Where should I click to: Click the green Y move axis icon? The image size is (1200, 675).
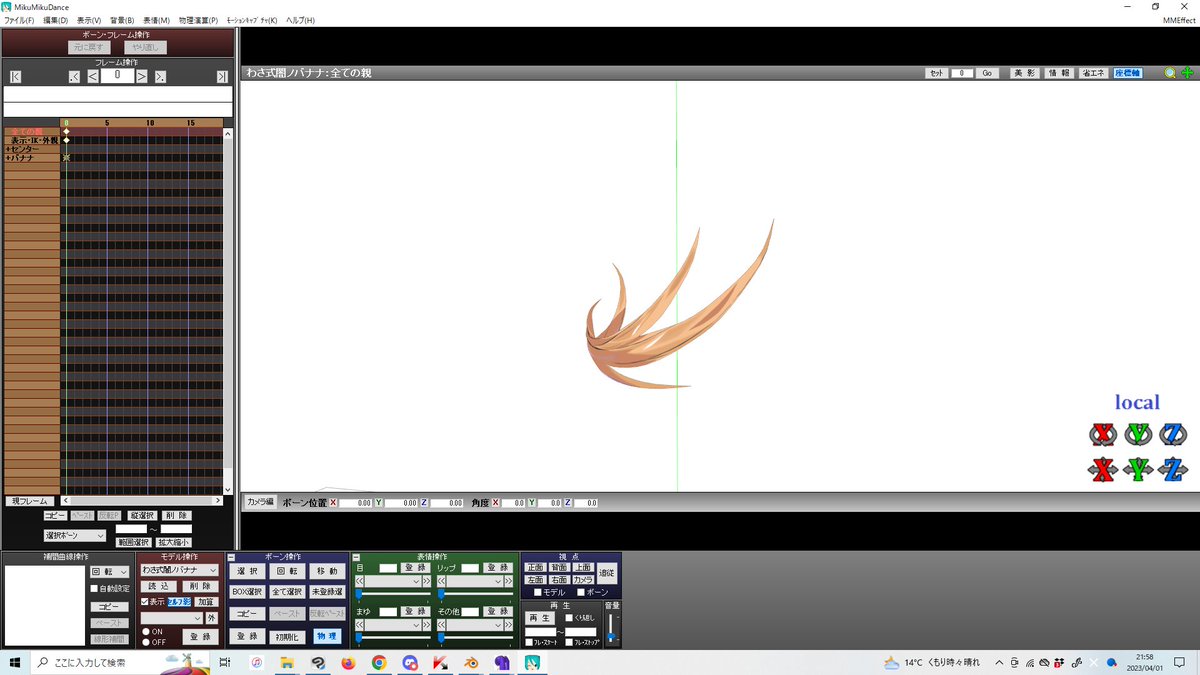click(x=1138, y=469)
